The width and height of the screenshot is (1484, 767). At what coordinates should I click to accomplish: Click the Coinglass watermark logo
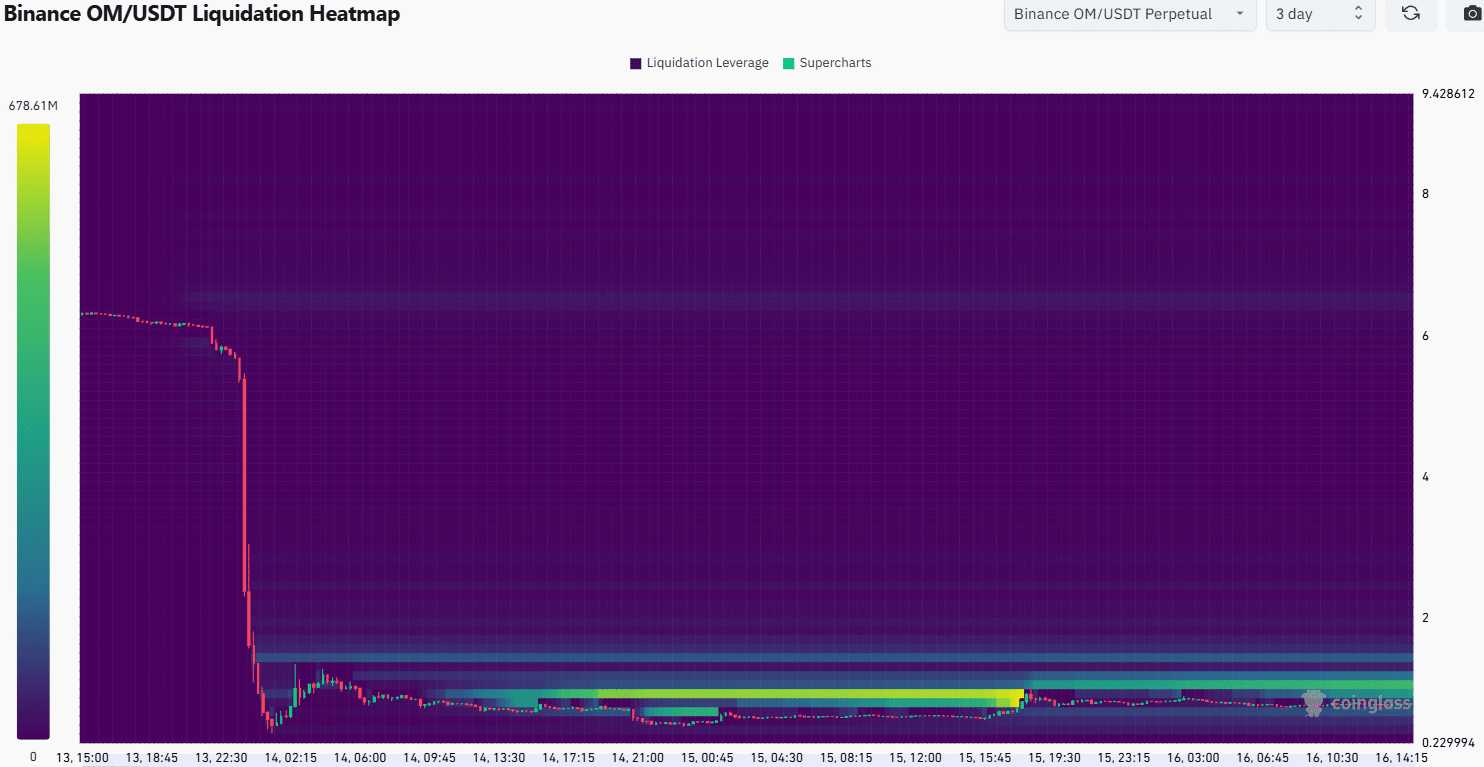[x=1356, y=704]
